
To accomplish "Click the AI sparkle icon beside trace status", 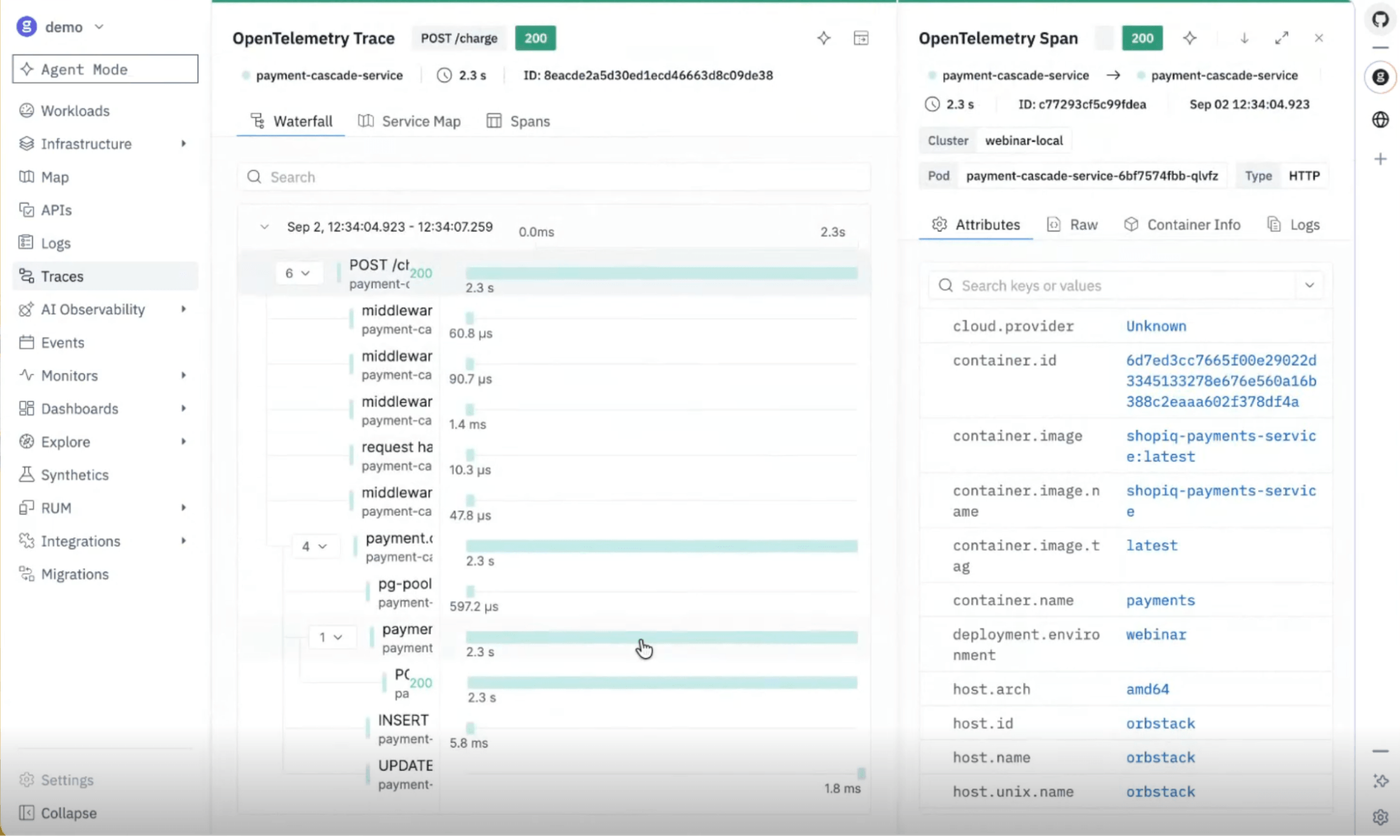I will pos(824,38).
